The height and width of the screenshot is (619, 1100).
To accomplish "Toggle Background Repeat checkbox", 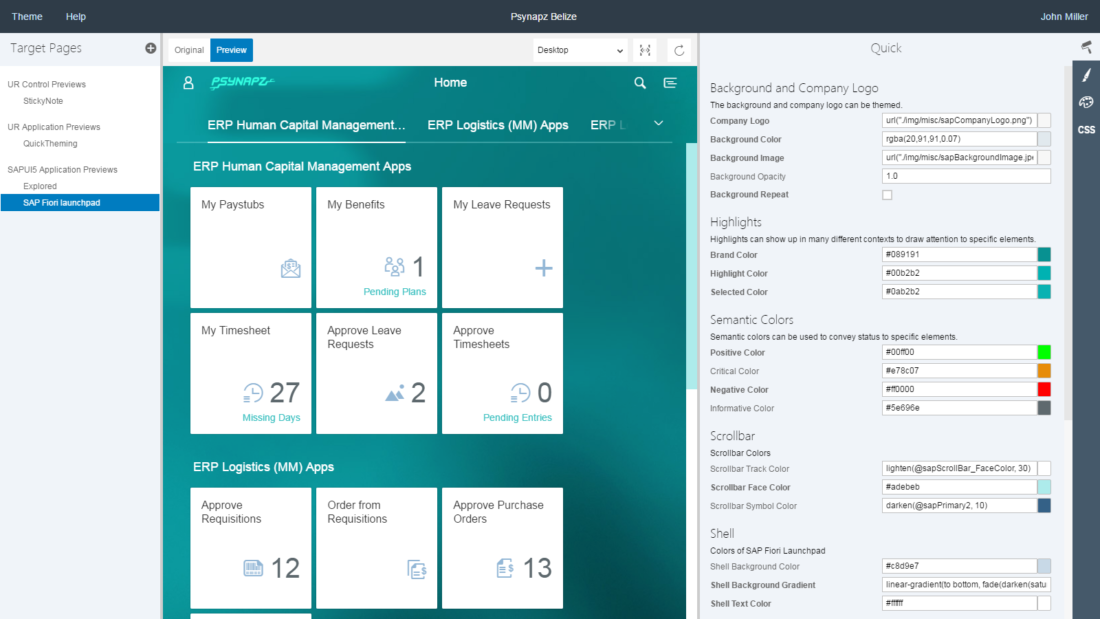I will (x=887, y=195).
